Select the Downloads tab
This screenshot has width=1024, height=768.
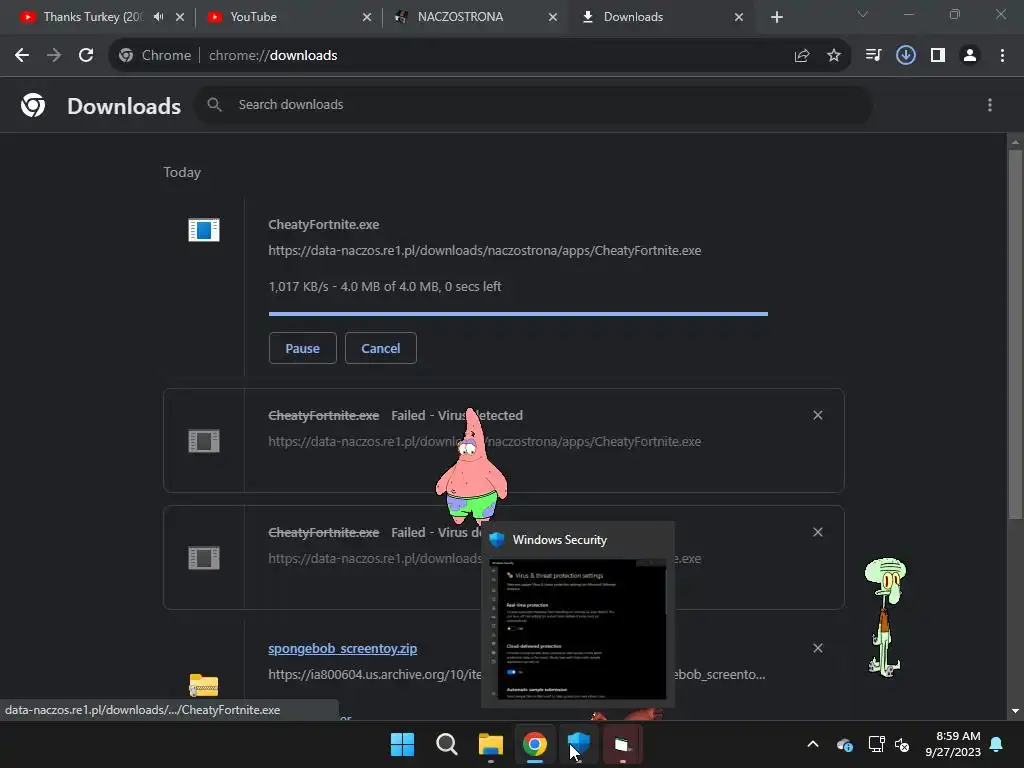coord(660,17)
